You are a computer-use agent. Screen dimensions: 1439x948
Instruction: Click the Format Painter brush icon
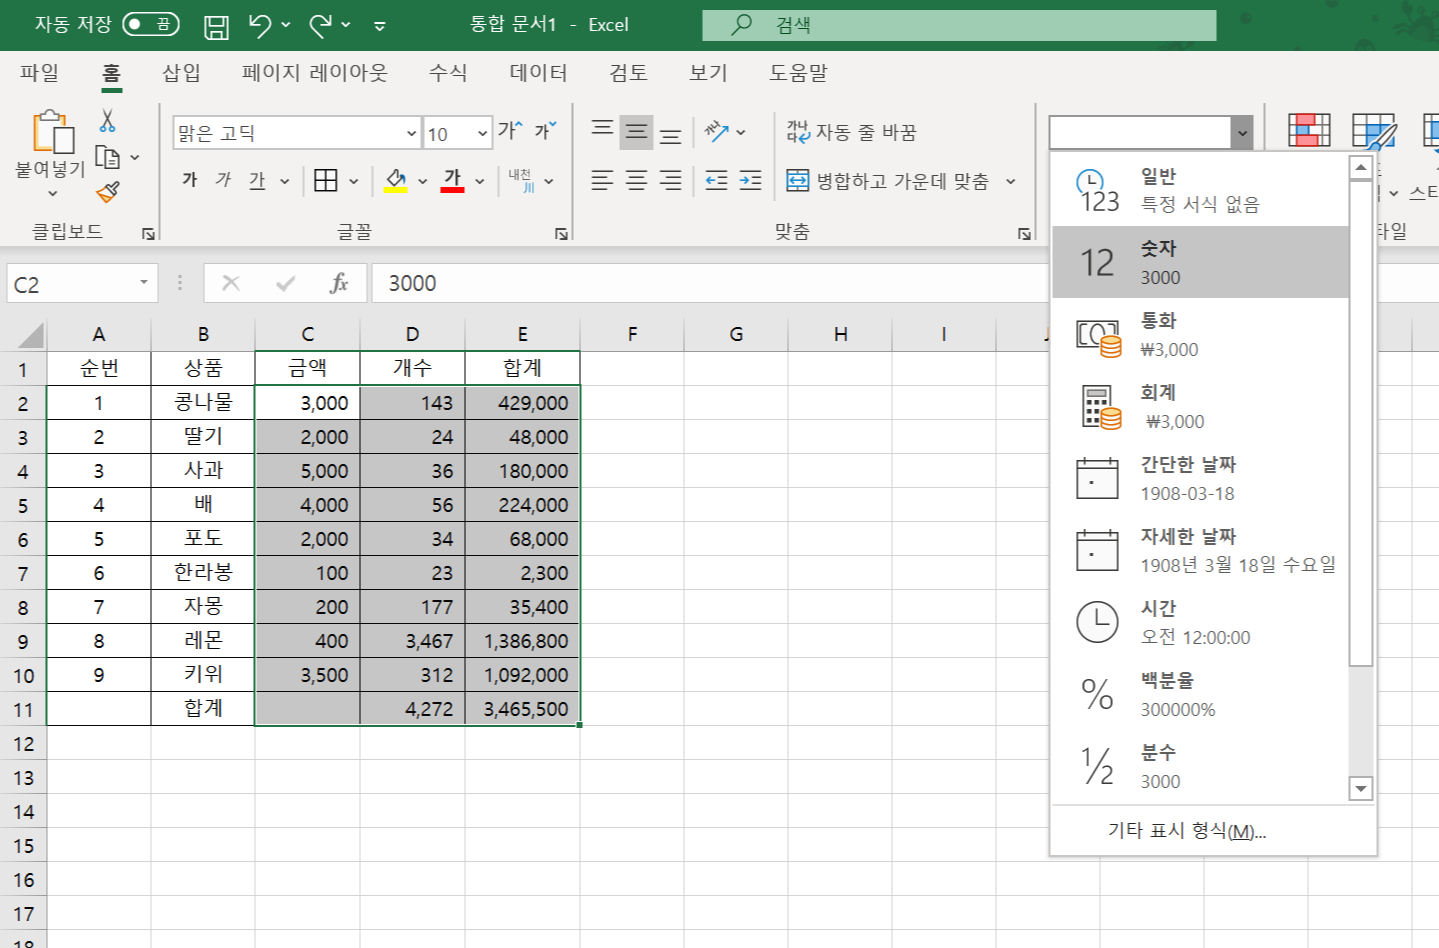click(x=108, y=192)
